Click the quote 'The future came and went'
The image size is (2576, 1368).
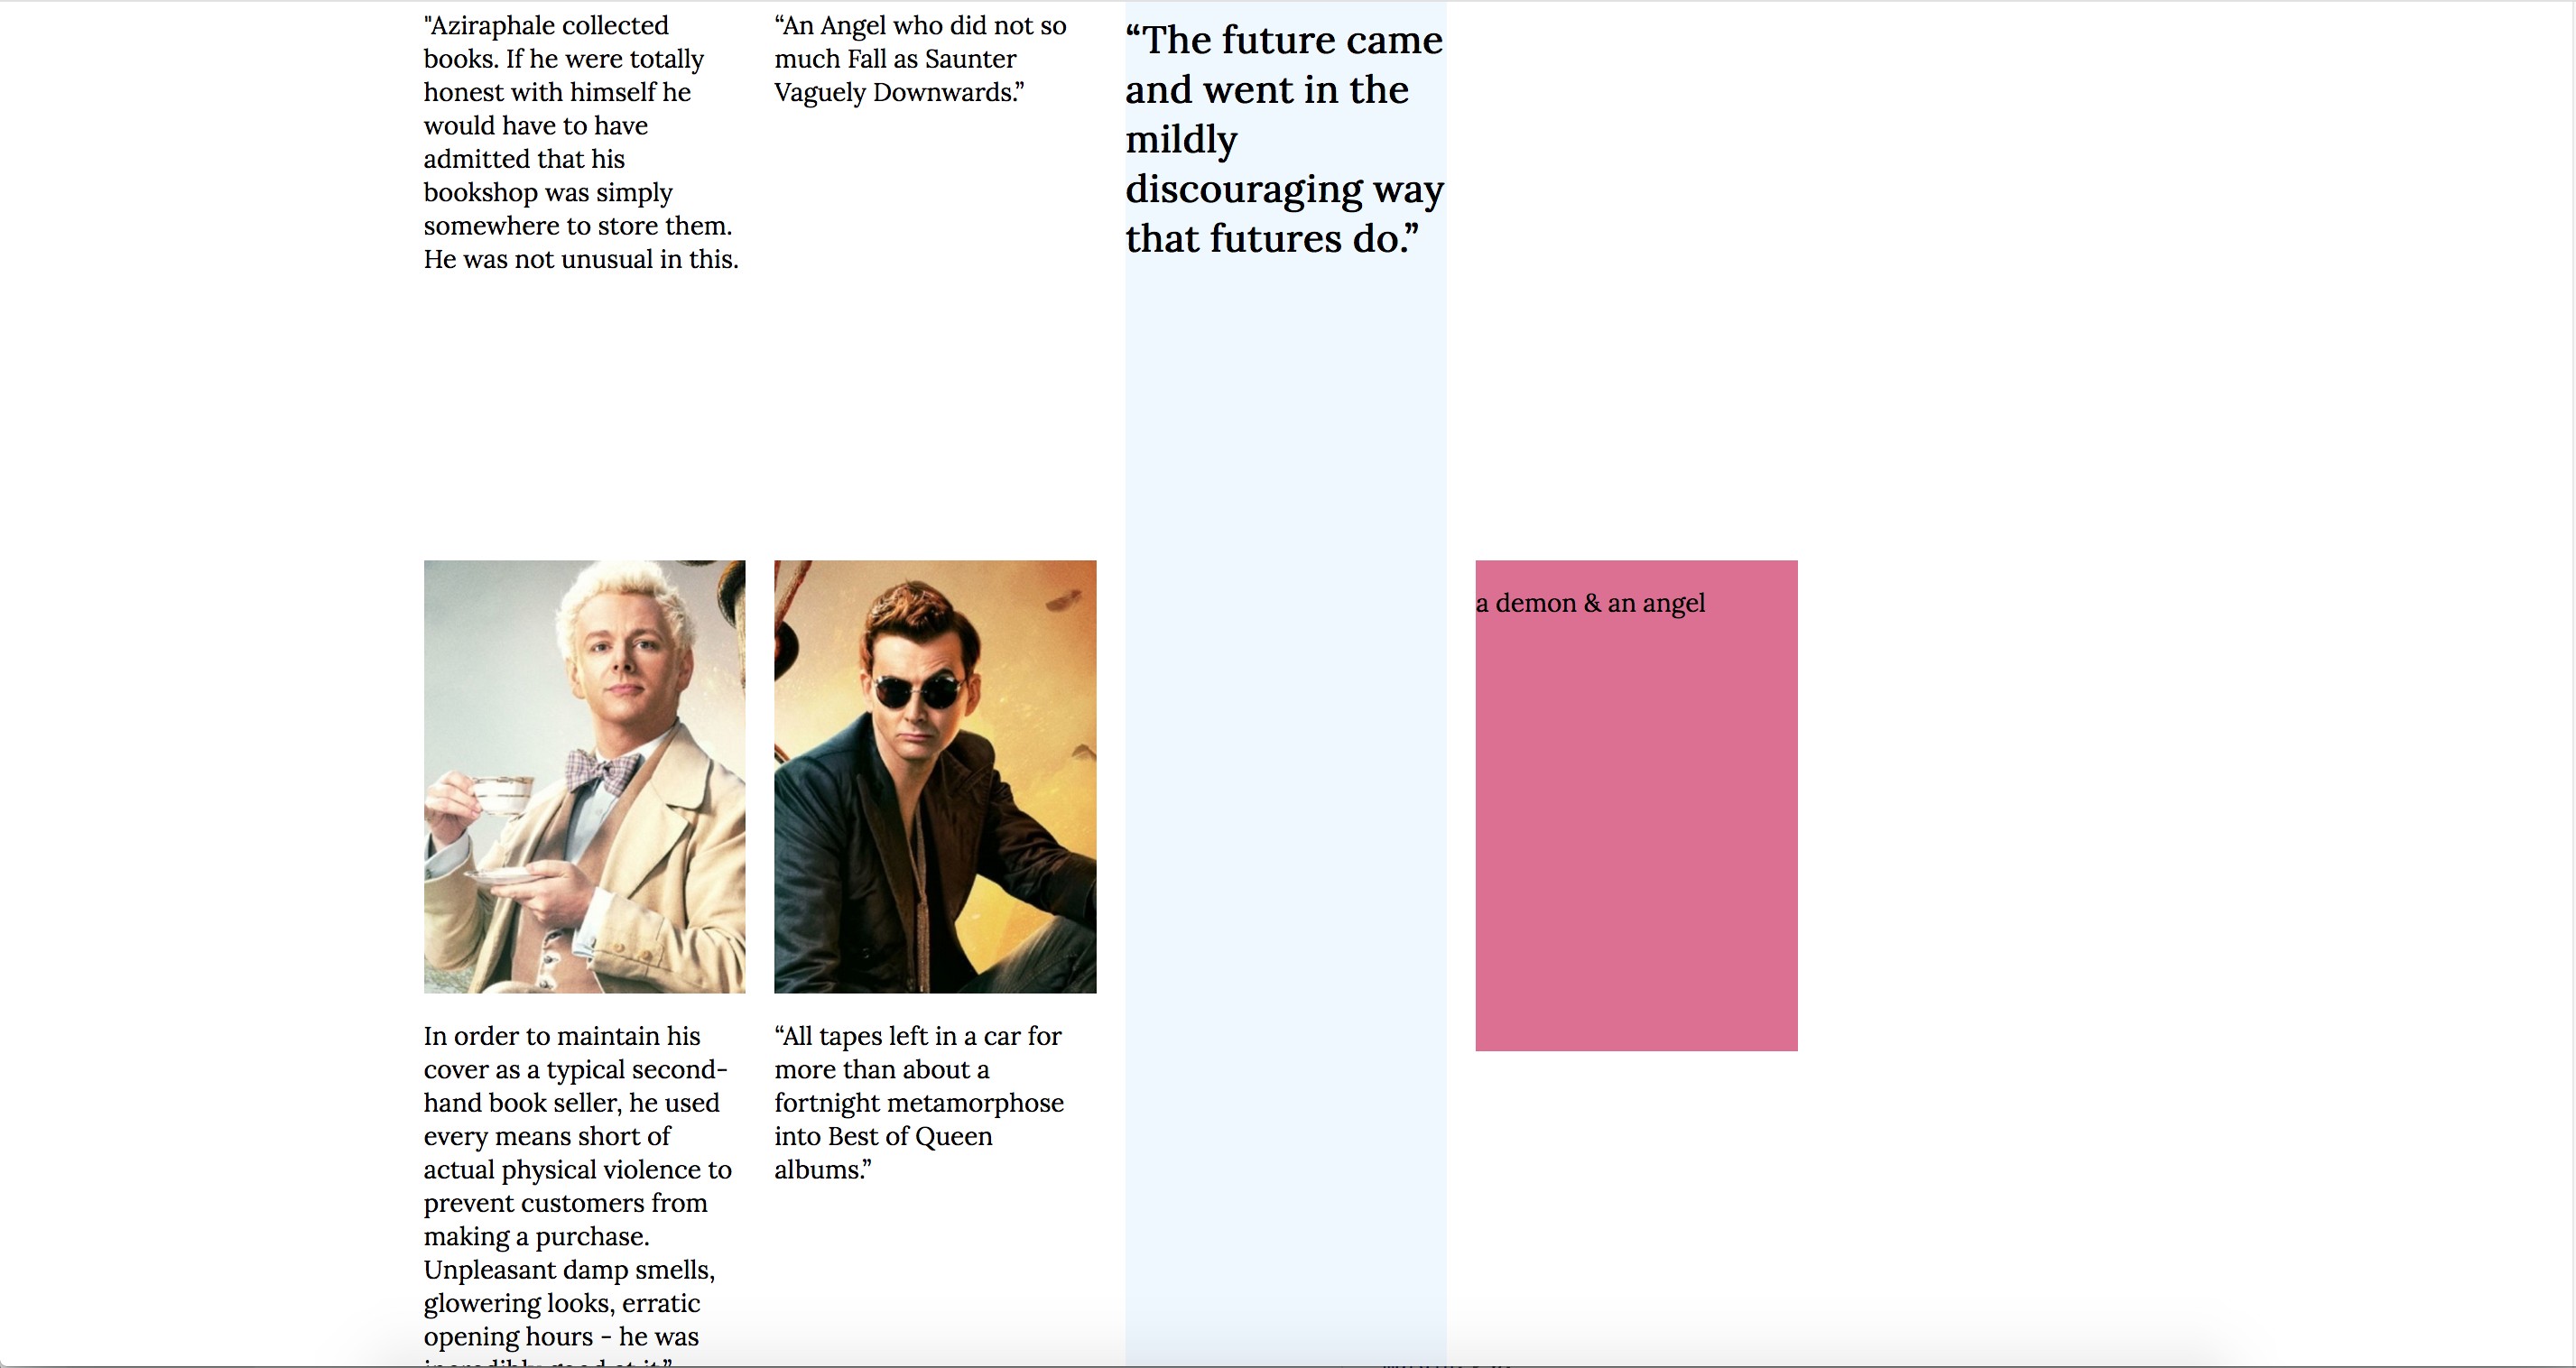tap(1285, 139)
